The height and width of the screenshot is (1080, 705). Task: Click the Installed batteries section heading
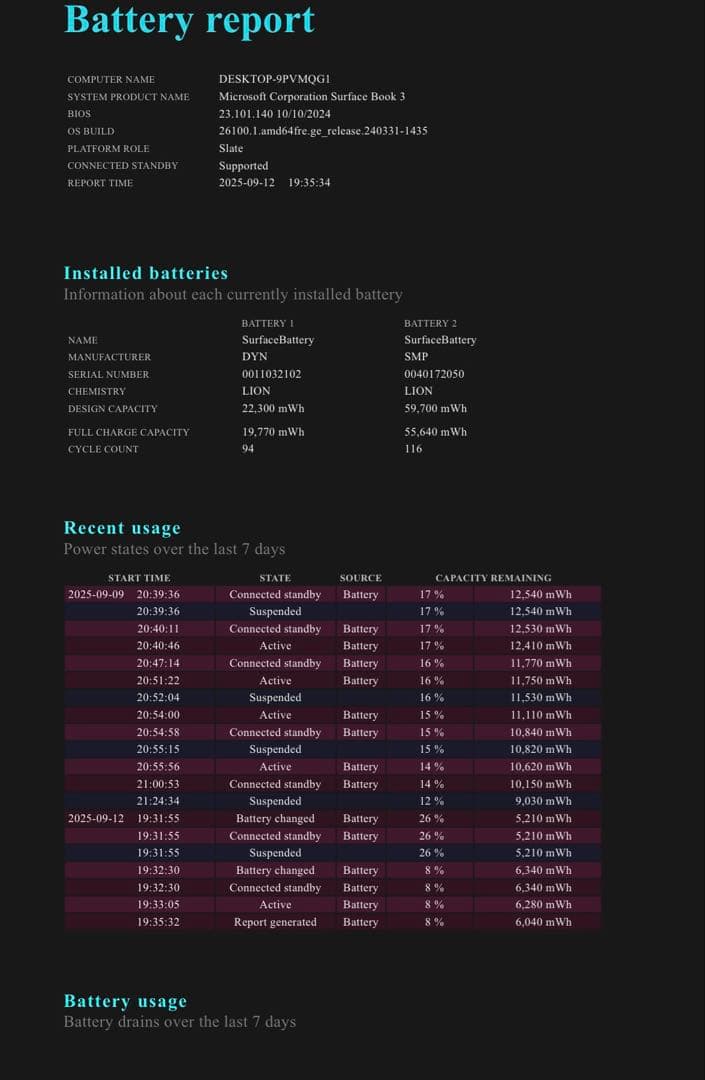pyautogui.click(x=146, y=273)
